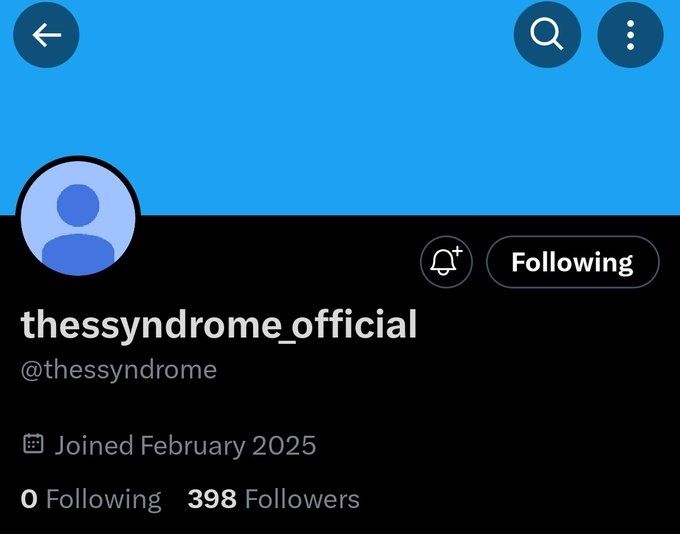
Task: Select the thessyndrome_official display name
Action: point(219,325)
